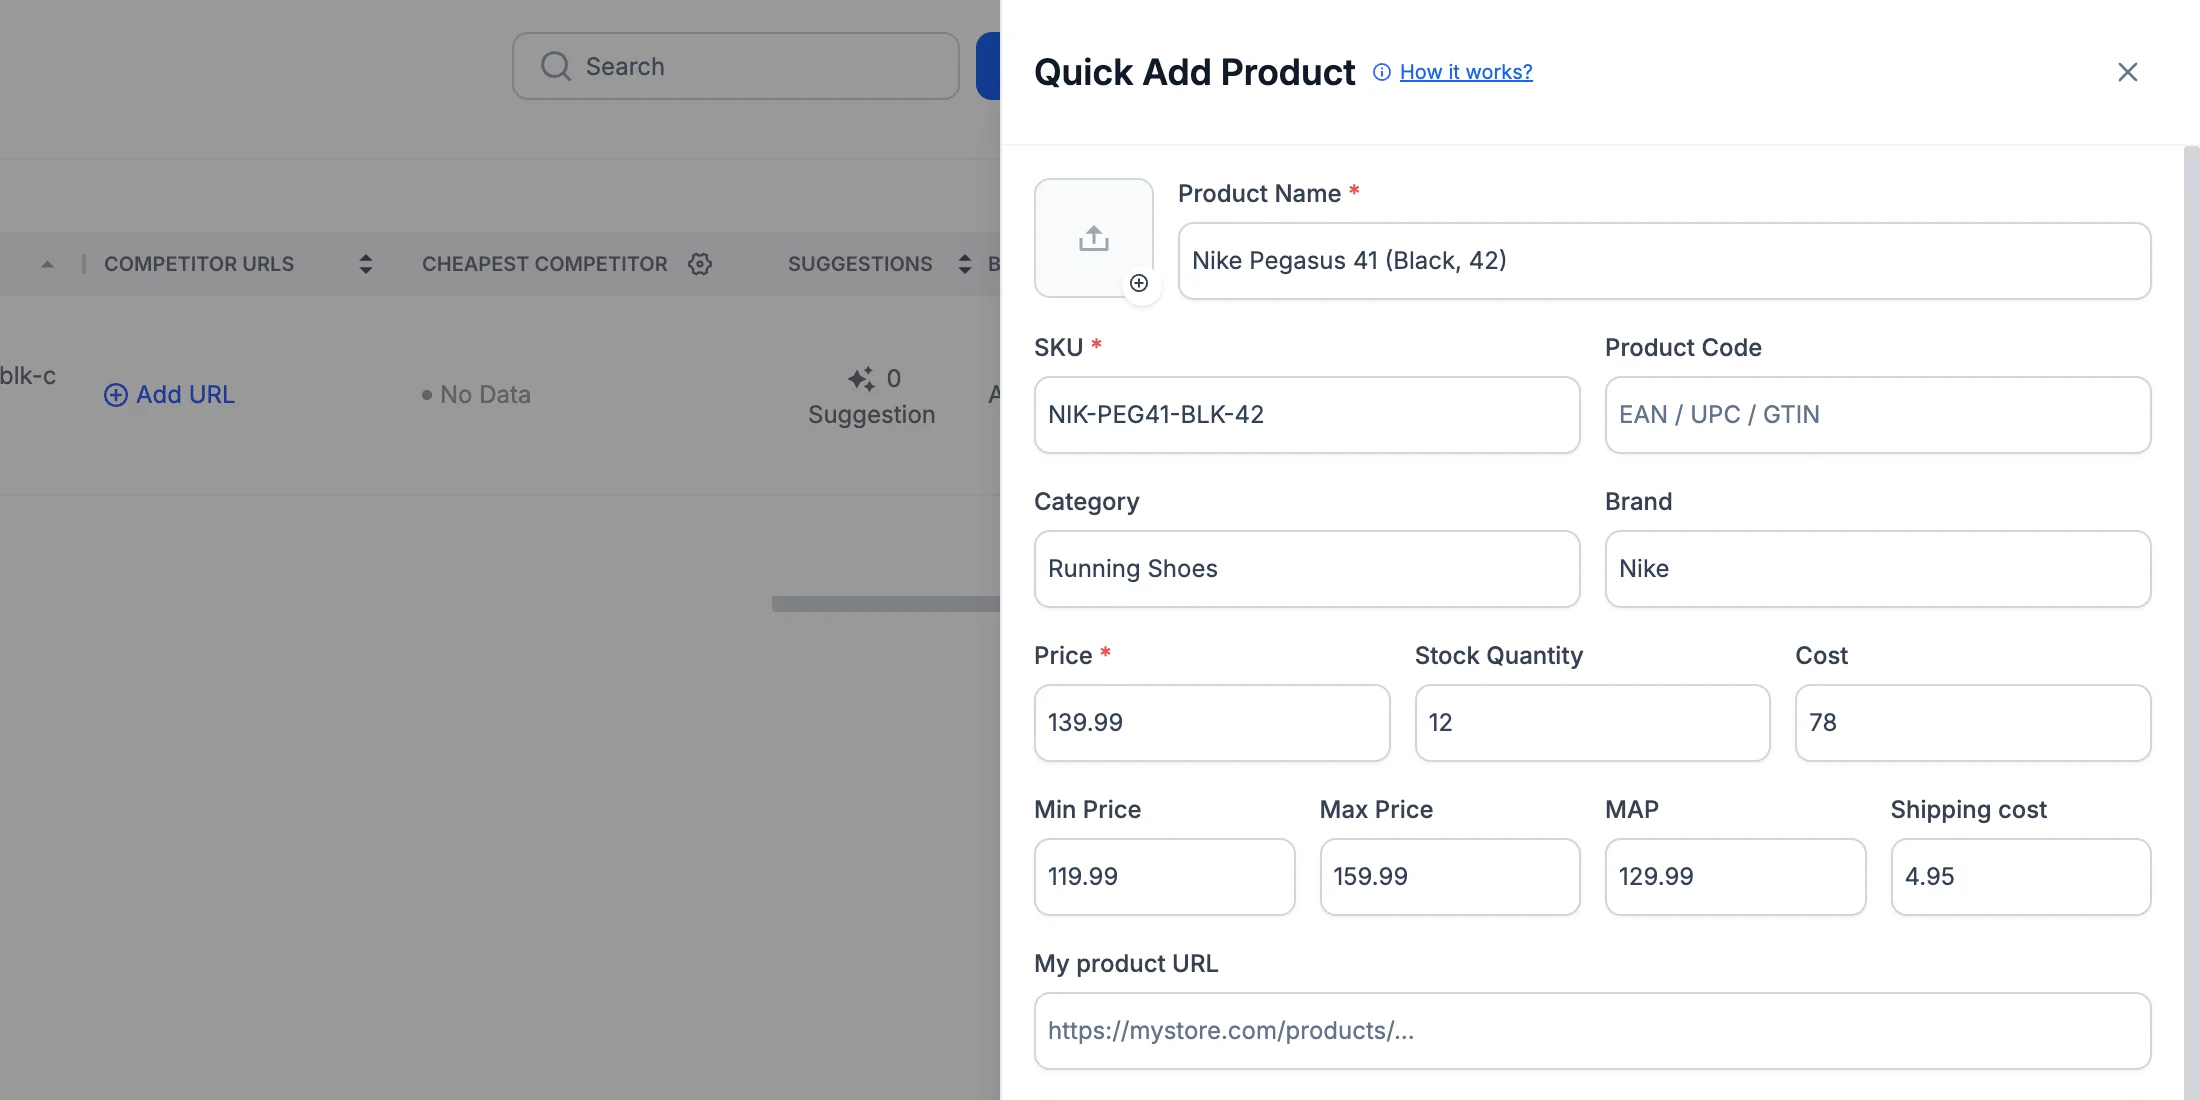Click the table's horizontal scrollbar
The width and height of the screenshot is (2200, 1100).
coord(886,604)
